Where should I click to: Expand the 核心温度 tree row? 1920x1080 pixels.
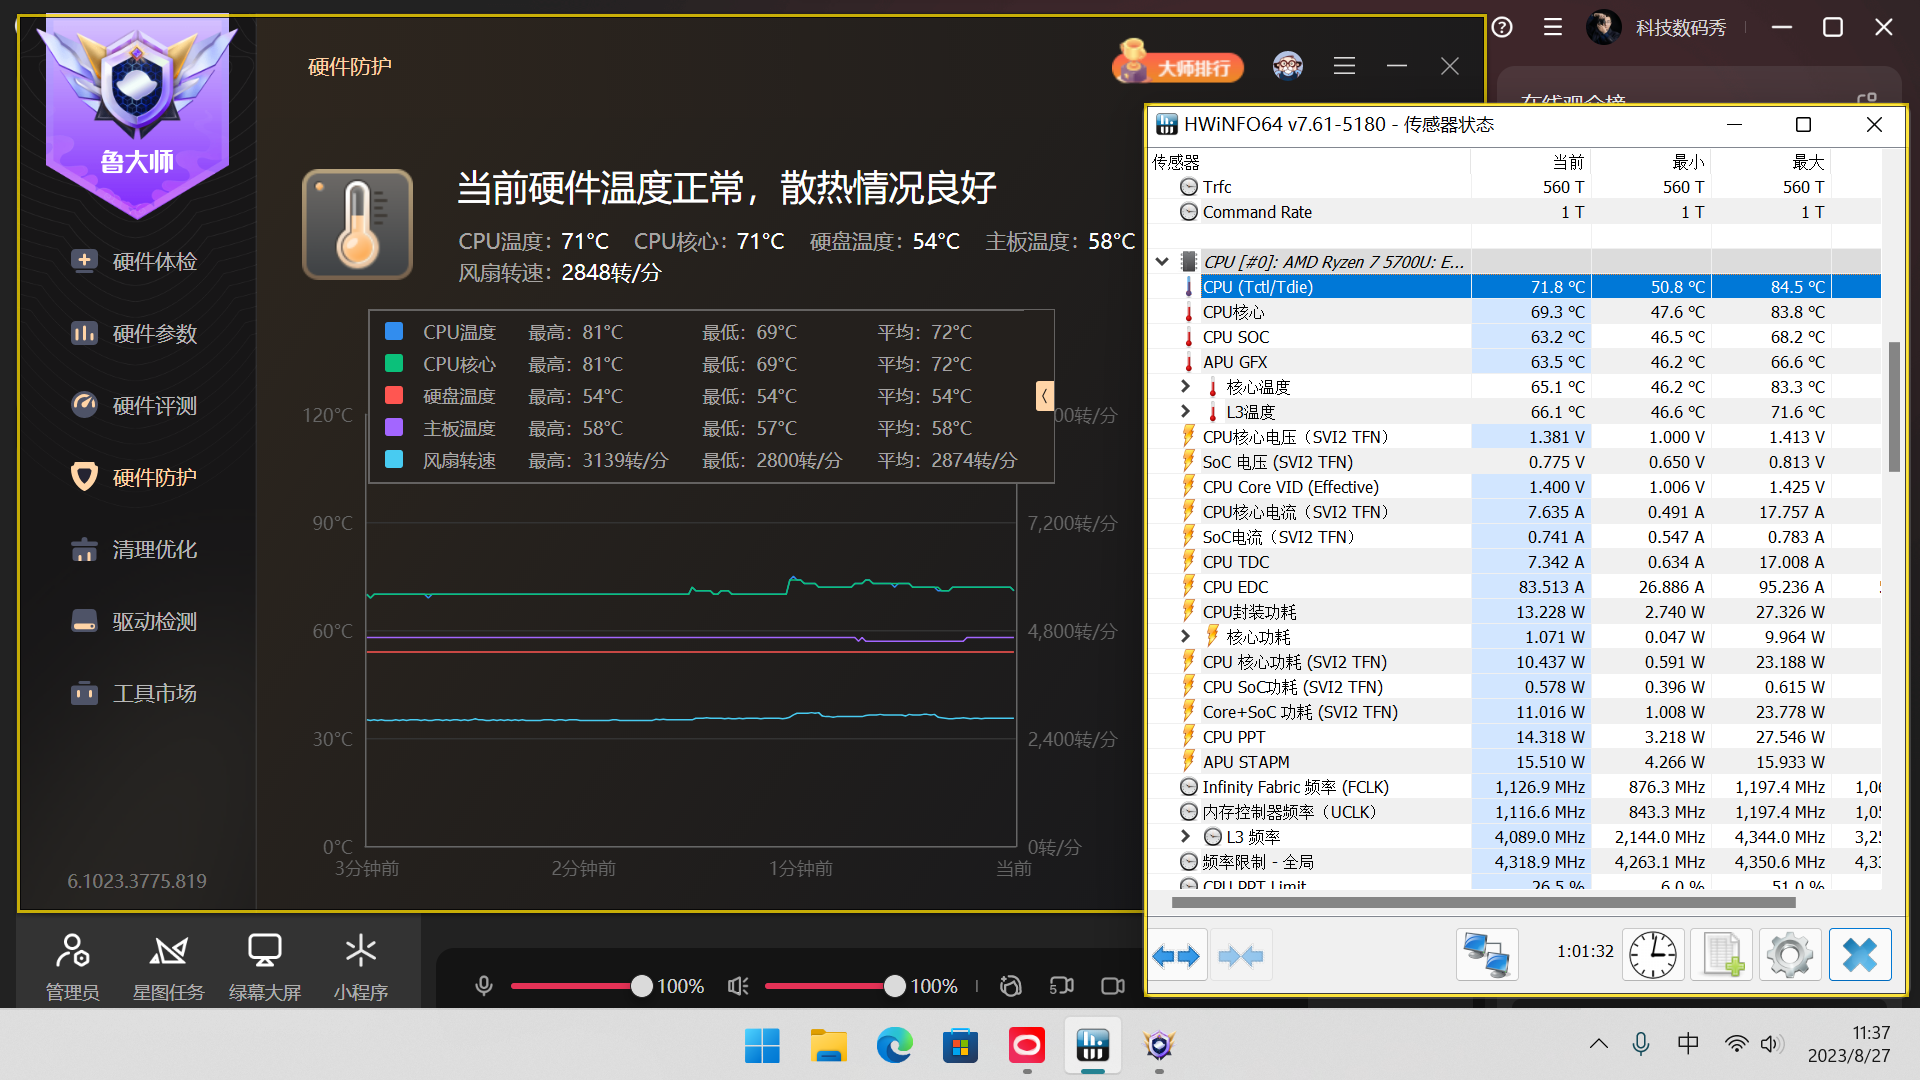(1185, 386)
